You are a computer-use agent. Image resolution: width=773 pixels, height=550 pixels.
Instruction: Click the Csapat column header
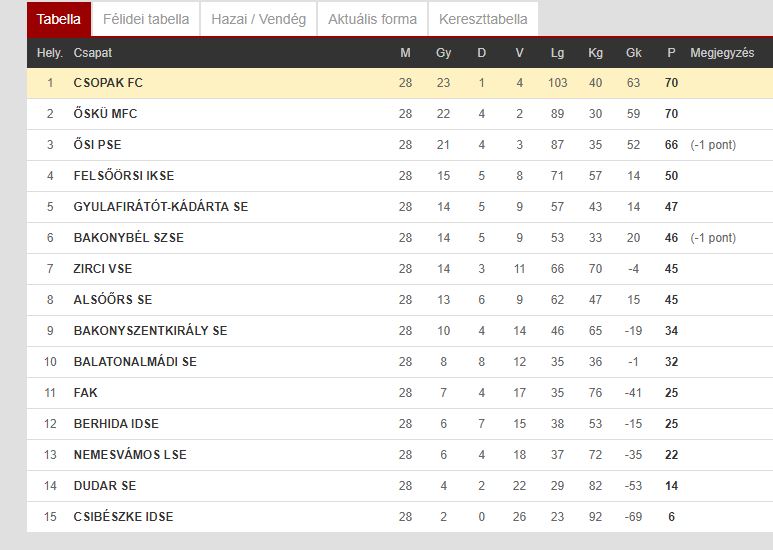pos(93,53)
